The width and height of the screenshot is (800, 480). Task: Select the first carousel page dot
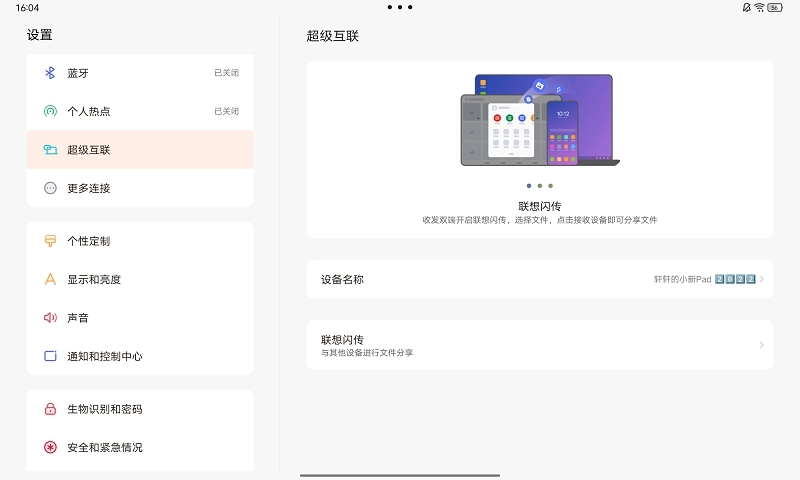[x=528, y=185]
